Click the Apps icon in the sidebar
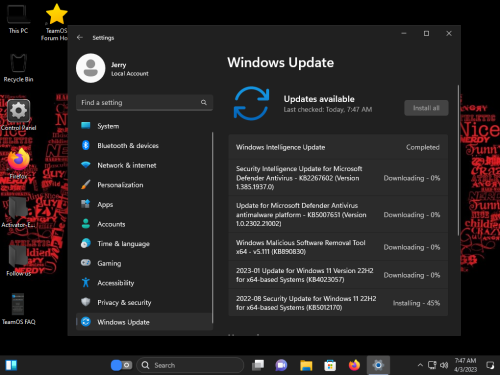 [86, 204]
